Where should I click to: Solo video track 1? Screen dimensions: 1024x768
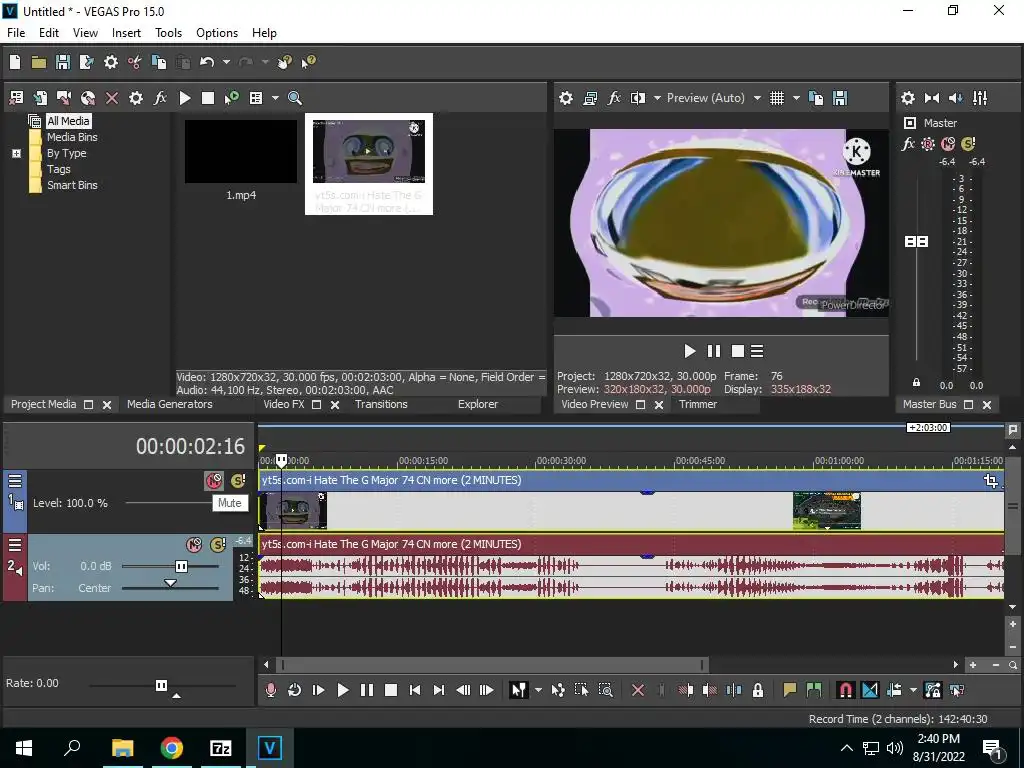pos(238,481)
